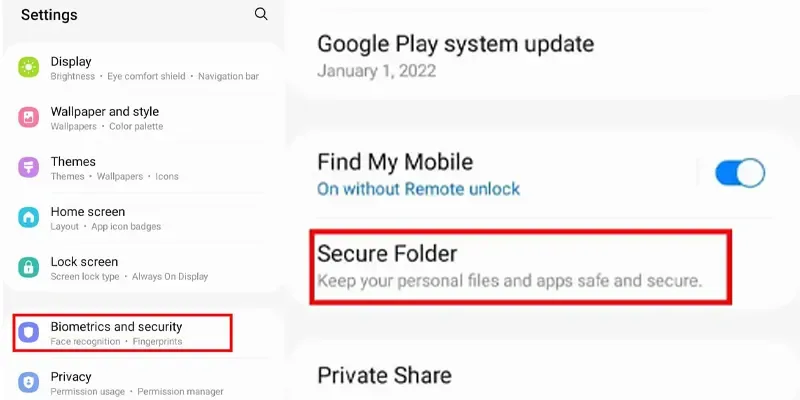Go to Lock screen settings
The height and width of the screenshot is (400, 800).
point(143,268)
